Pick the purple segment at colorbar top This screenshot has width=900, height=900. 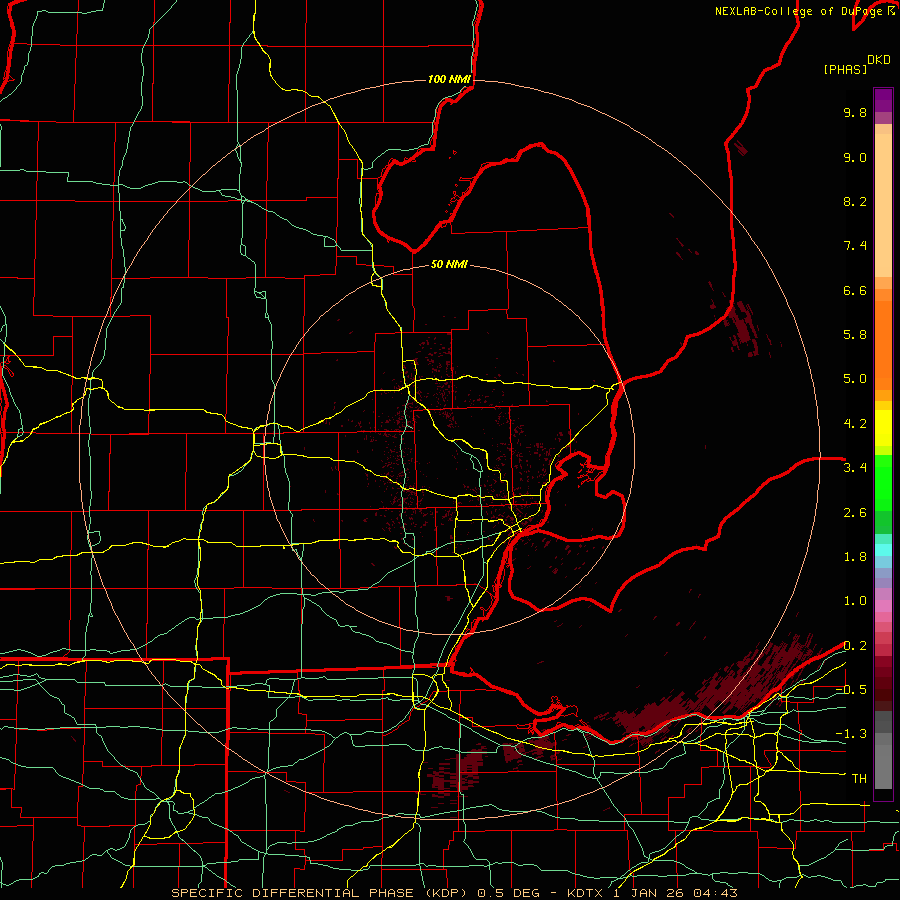click(x=883, y=100)
